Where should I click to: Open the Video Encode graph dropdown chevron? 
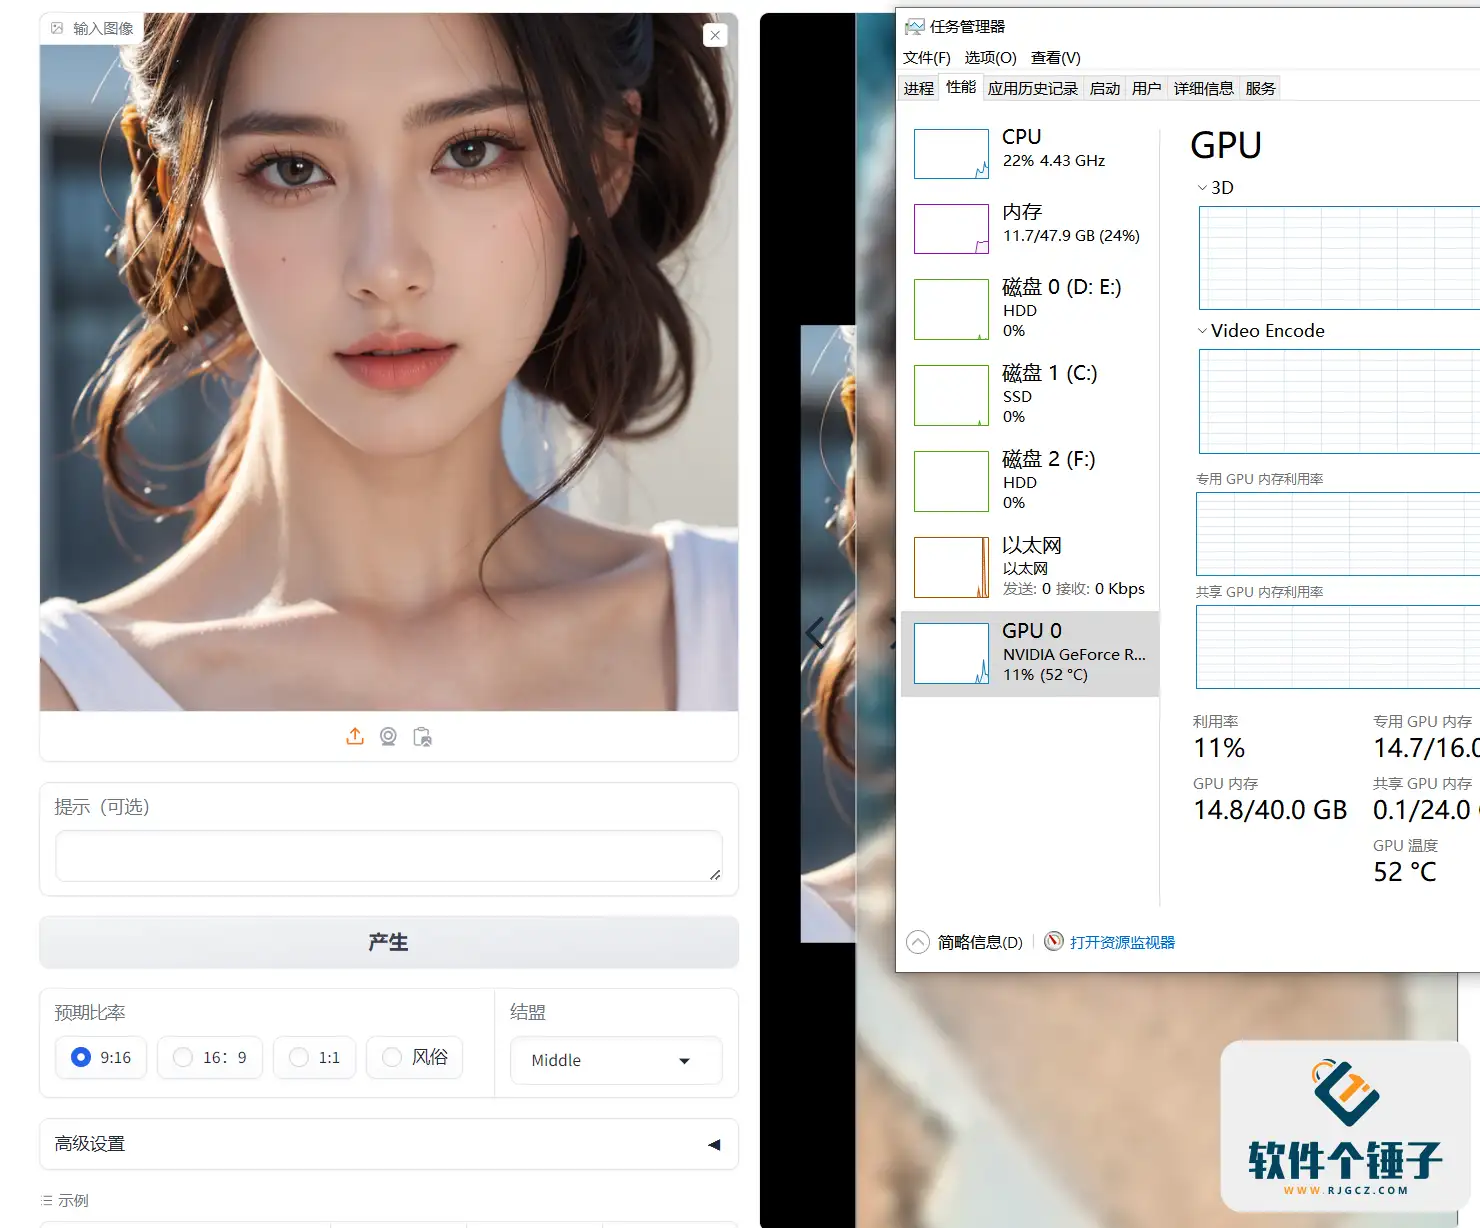(1202, 331)
